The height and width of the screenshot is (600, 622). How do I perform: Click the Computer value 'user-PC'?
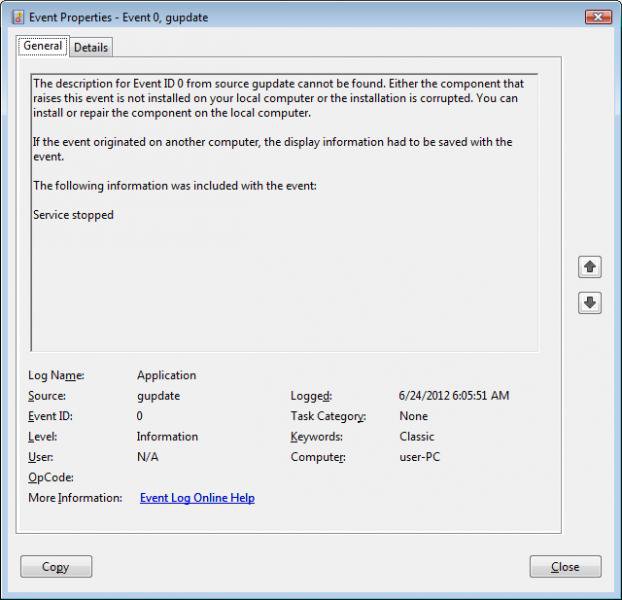pyautogui.click(x=420, y=457)
